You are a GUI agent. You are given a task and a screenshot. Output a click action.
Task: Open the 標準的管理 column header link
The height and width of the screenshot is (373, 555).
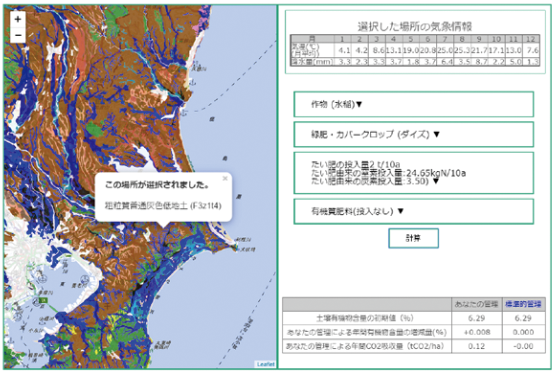[523, 304]
